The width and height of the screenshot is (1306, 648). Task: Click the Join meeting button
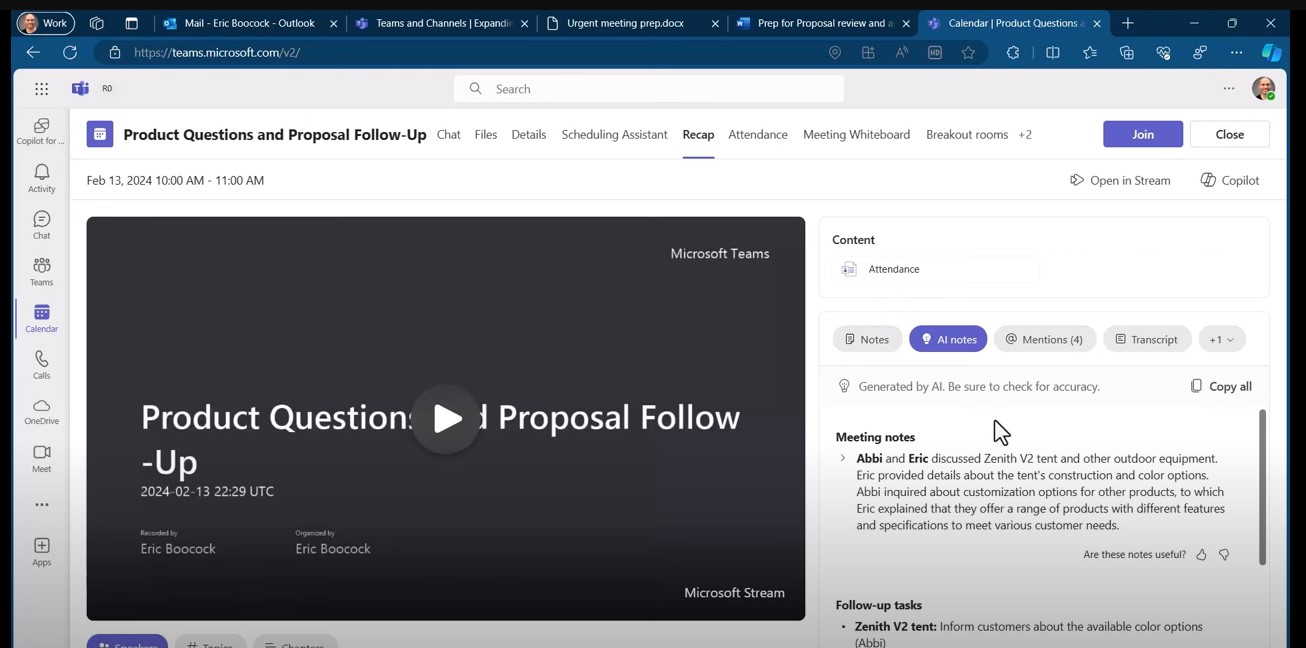pos(1142,134)
